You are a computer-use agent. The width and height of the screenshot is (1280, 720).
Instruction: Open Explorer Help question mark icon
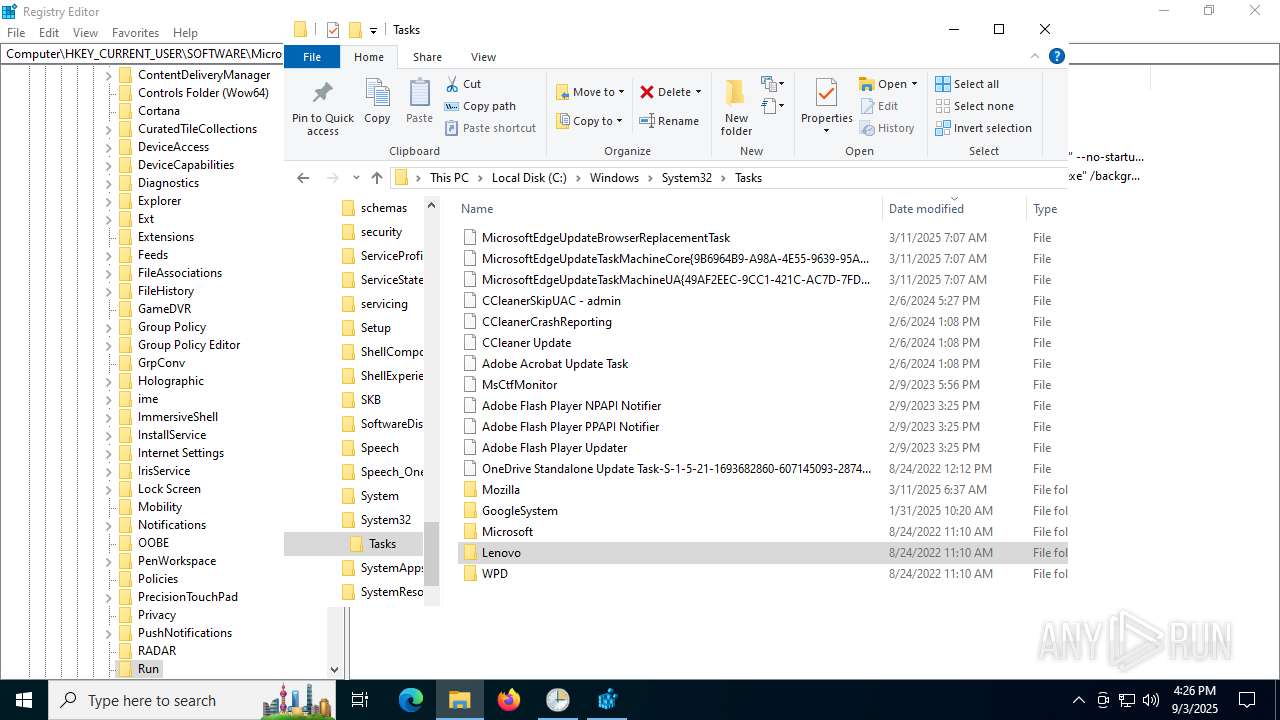1056,57
